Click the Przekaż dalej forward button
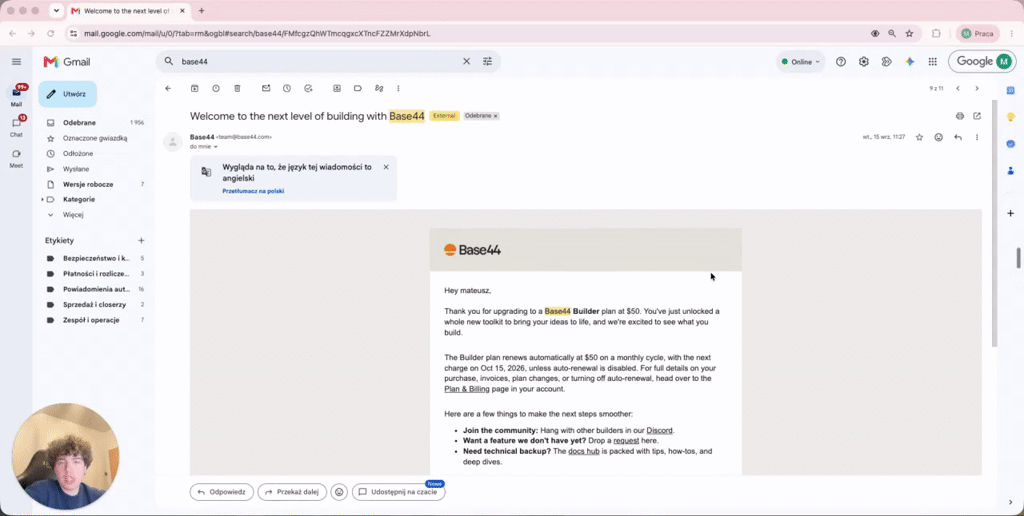The width and height of the screenshot is (1024, 516). coord(292,492)
